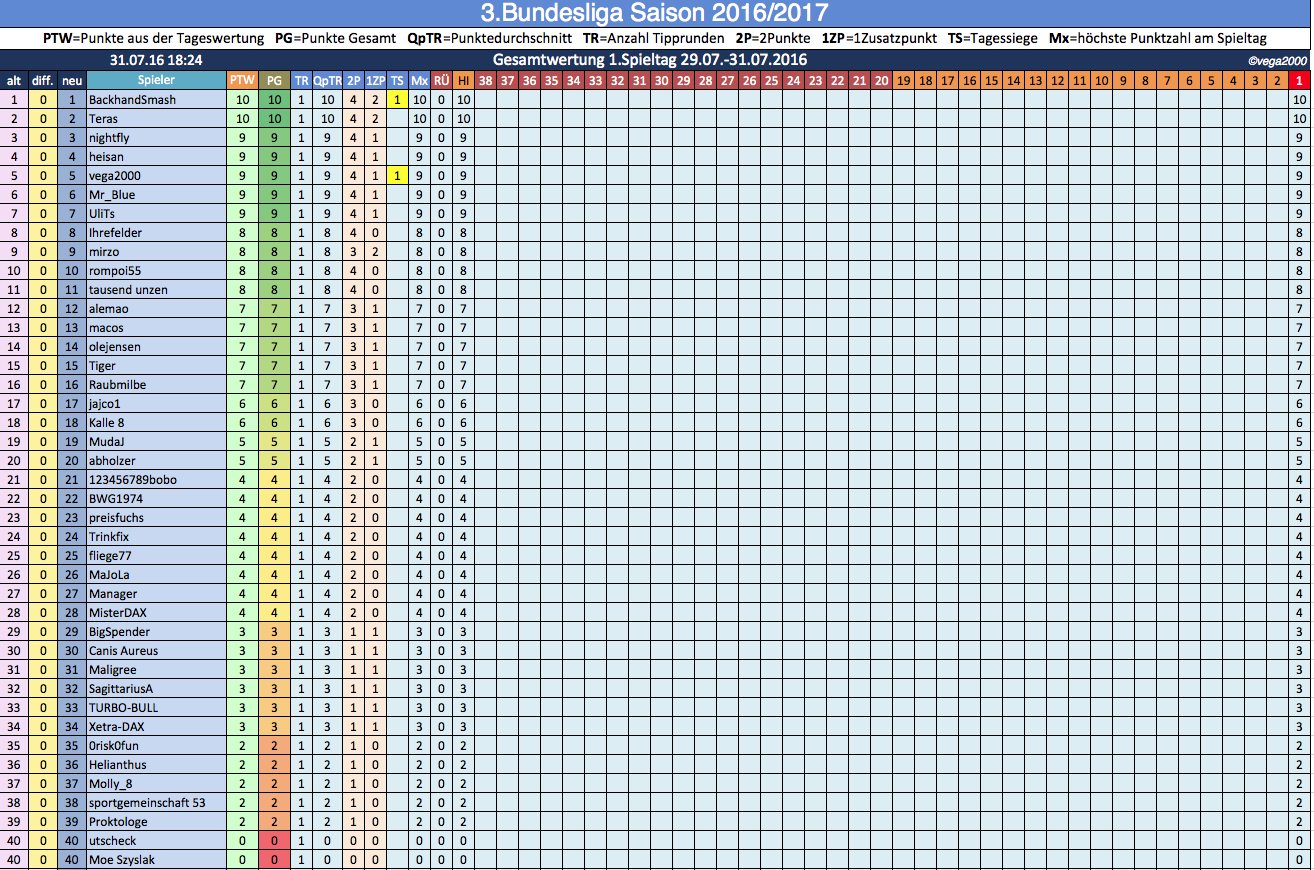
Task: Click the '©vega2000' copyright text
Action: click(x=1278, y=61)
